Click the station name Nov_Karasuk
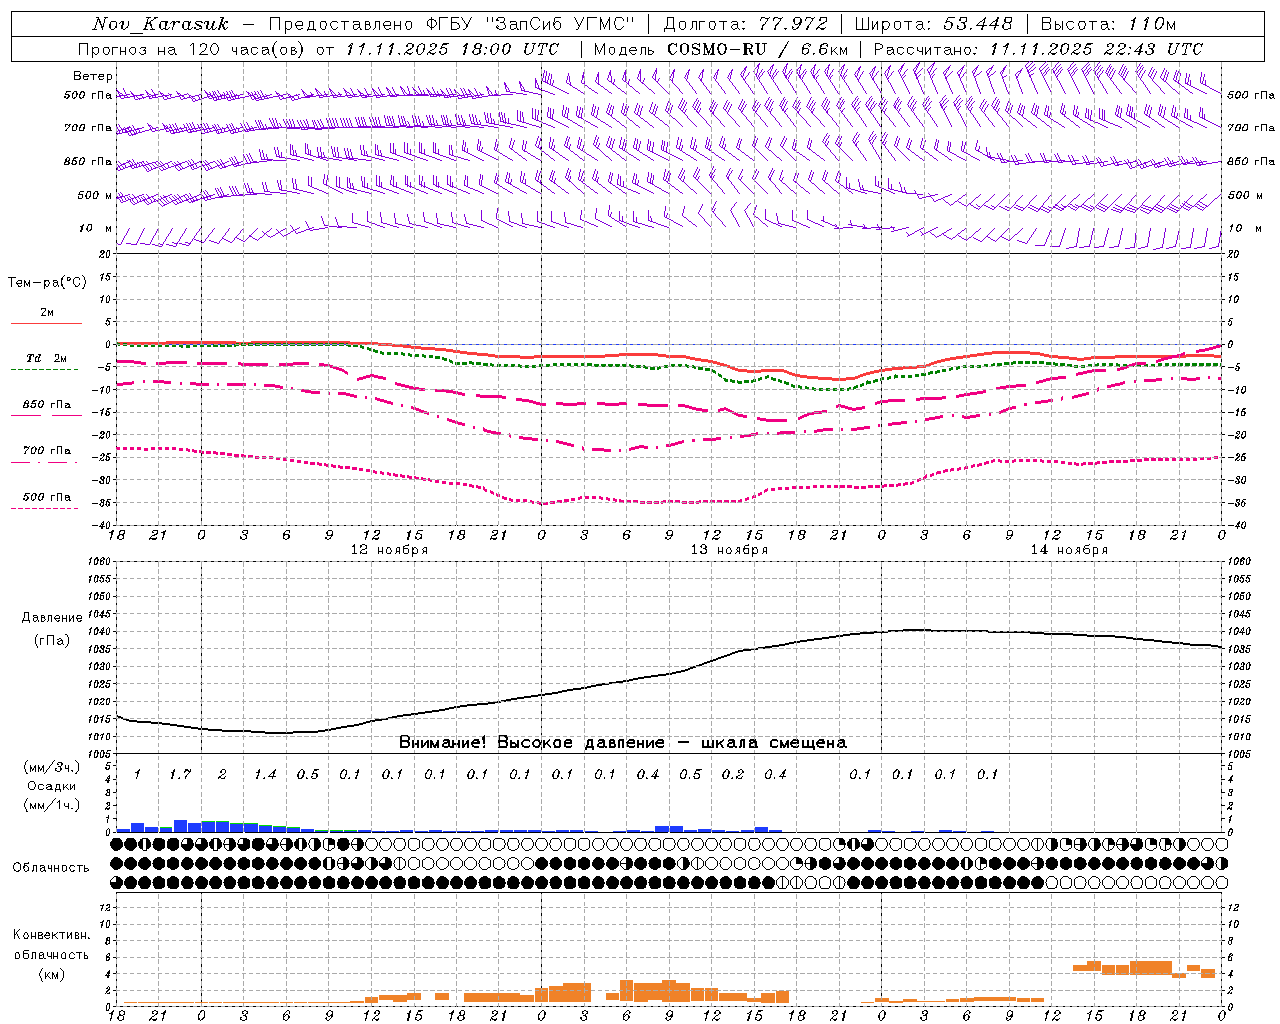The image size is (1280, 1024). point(160,24)
